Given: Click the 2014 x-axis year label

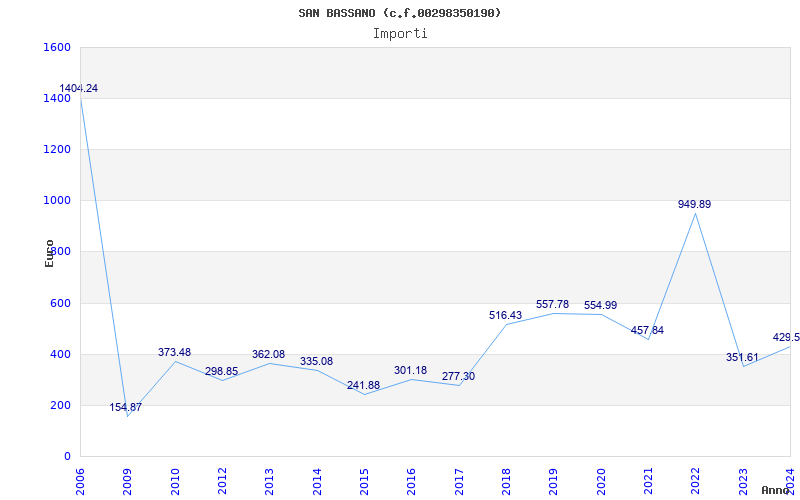Looking at the screenshot, I should (317, 481).
